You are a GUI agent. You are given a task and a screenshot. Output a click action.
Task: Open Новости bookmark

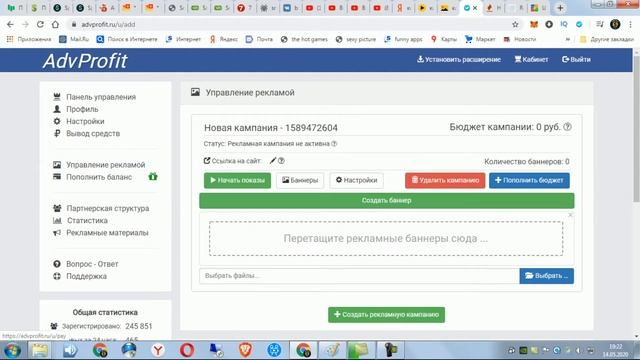tap(520, 39)
